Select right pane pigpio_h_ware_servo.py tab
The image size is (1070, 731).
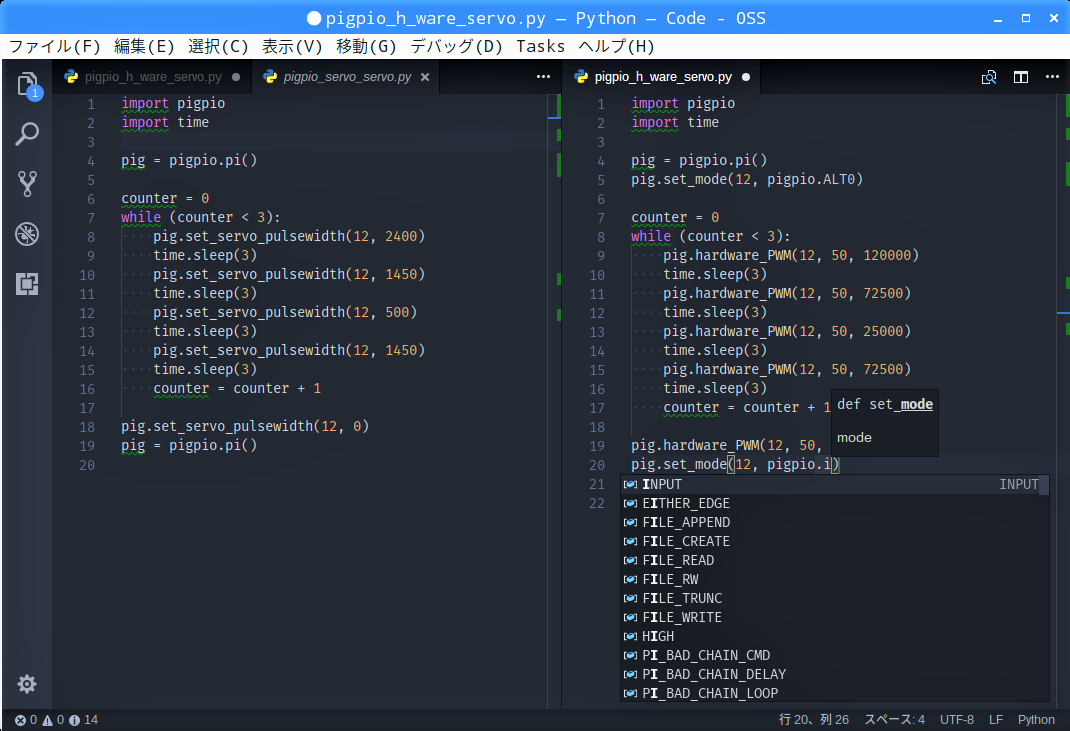coord(662,77)
